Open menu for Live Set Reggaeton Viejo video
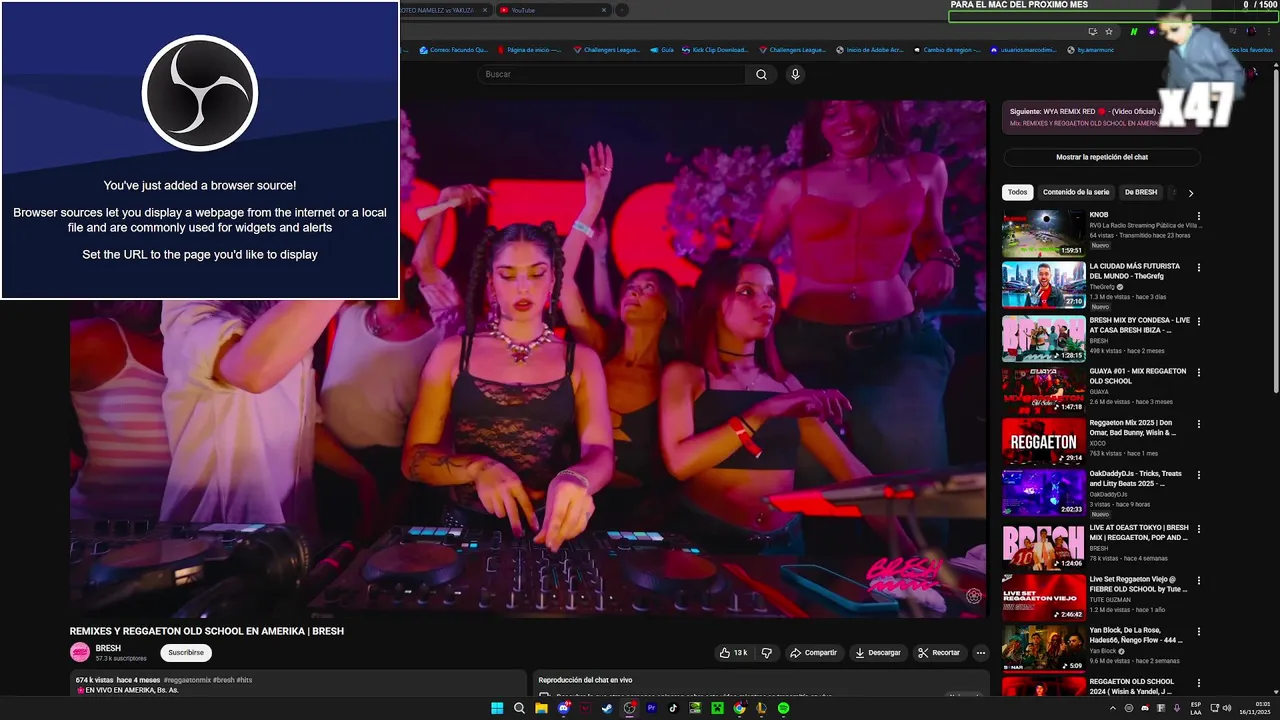 point(1199,581)
